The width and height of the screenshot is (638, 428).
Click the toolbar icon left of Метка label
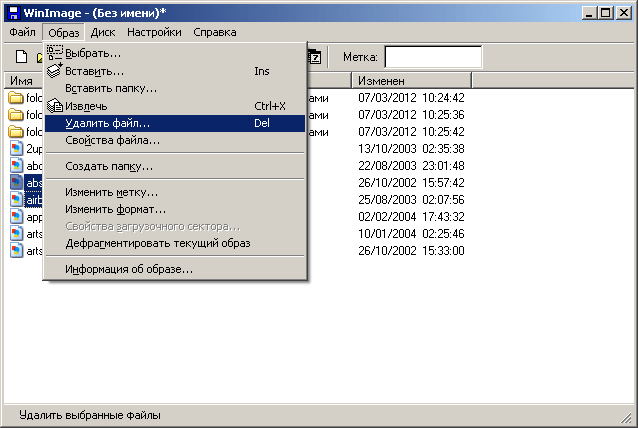coord(315,57)
